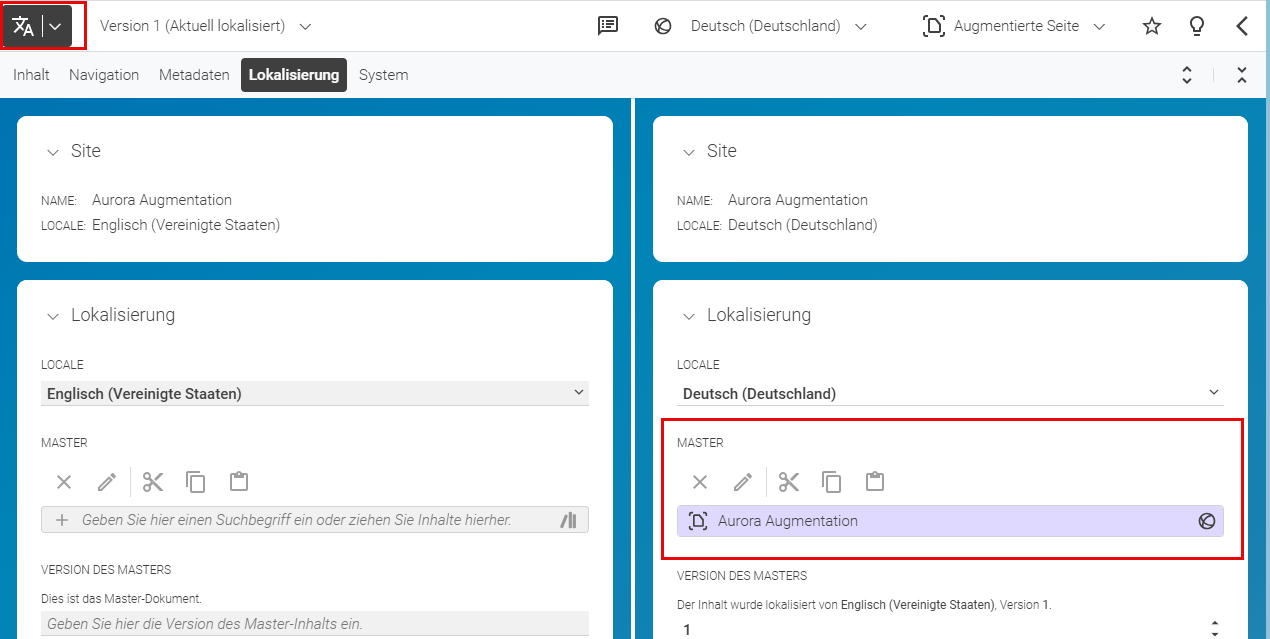Click plus icon in left Master search field

pyautogui.click(x=62, y=520)
